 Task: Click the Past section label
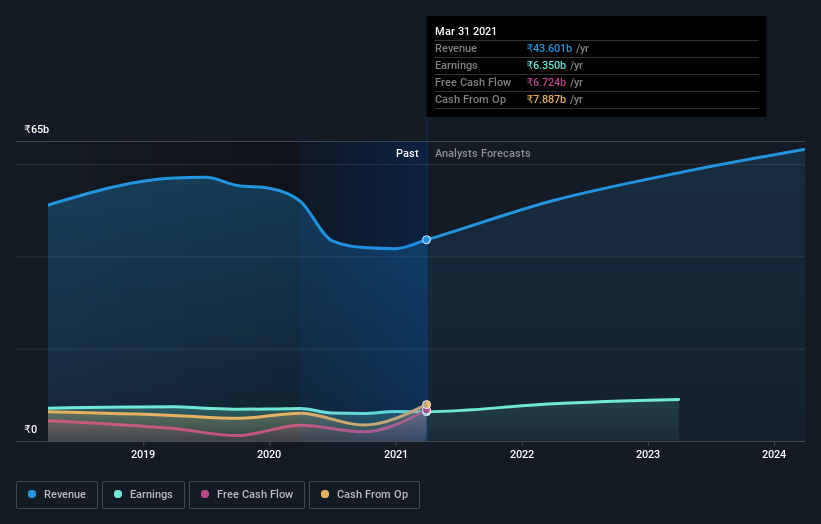coord(407,153)
